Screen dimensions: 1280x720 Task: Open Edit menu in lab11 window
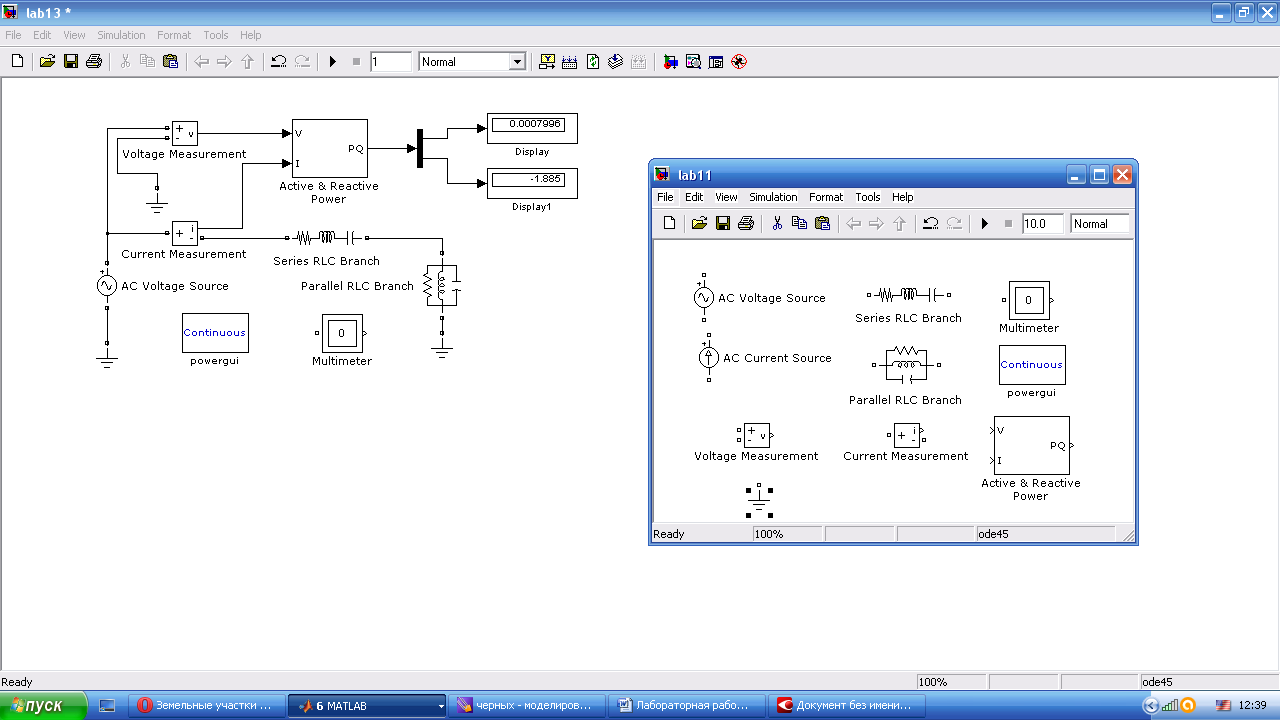pos(694,197)
